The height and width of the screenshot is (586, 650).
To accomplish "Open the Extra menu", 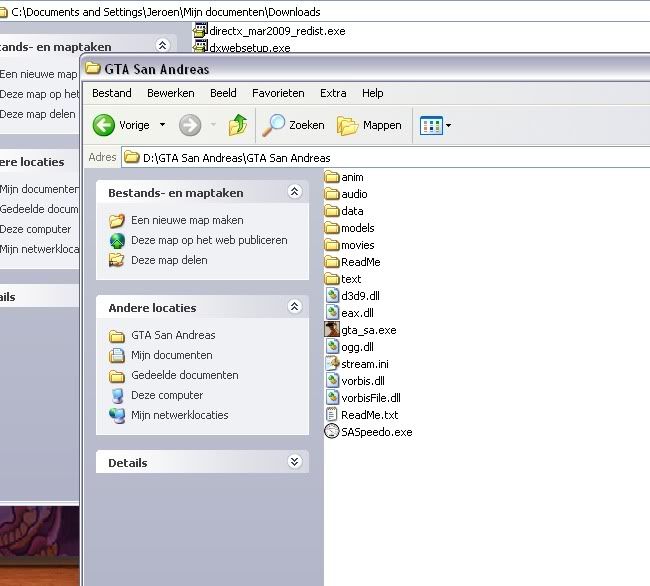I will pos(333,93).
